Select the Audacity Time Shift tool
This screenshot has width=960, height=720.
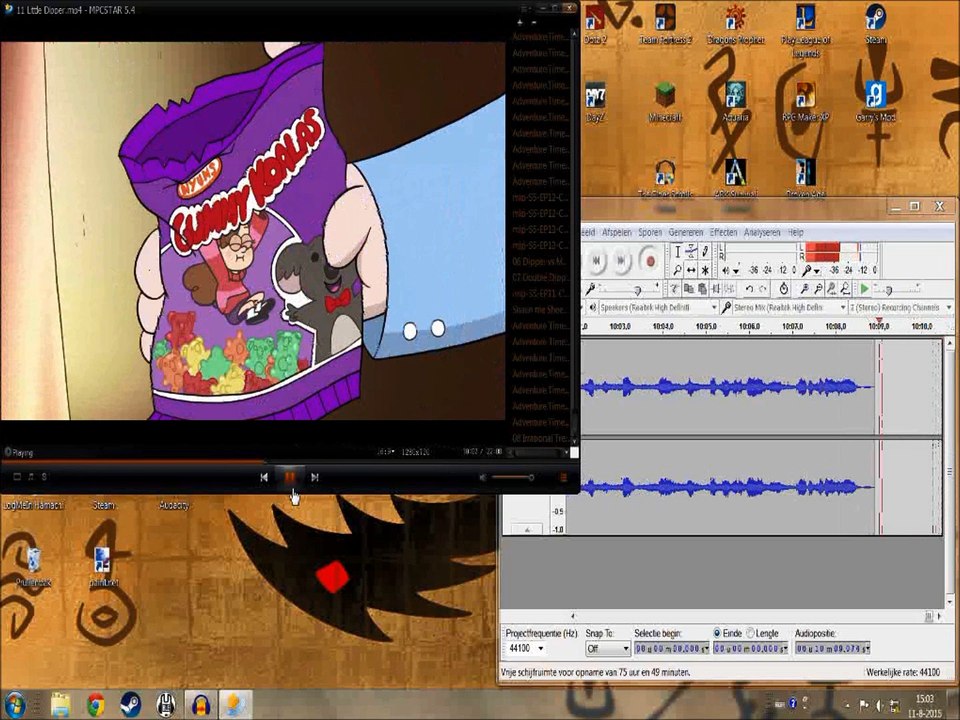(x=691, y=270)
